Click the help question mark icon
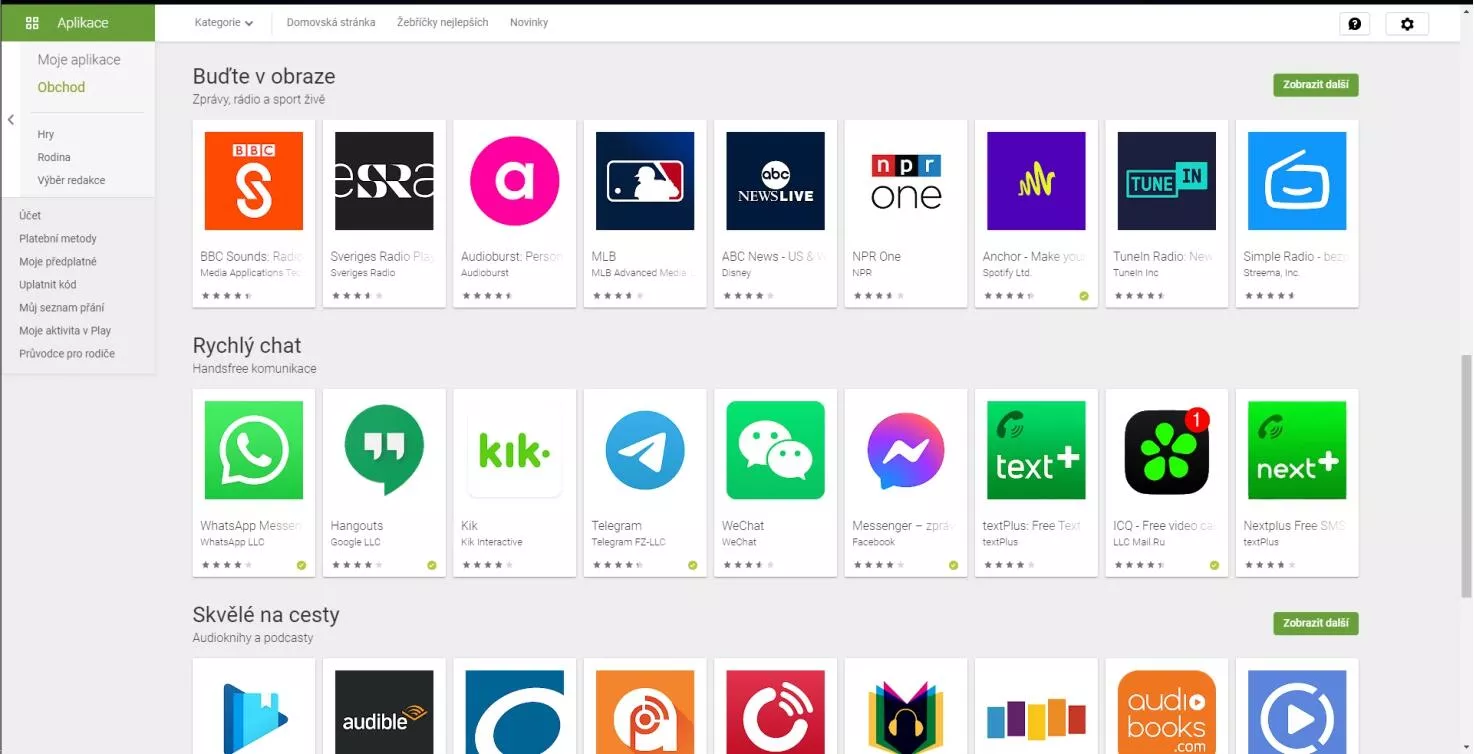 tap(1354, 24)
